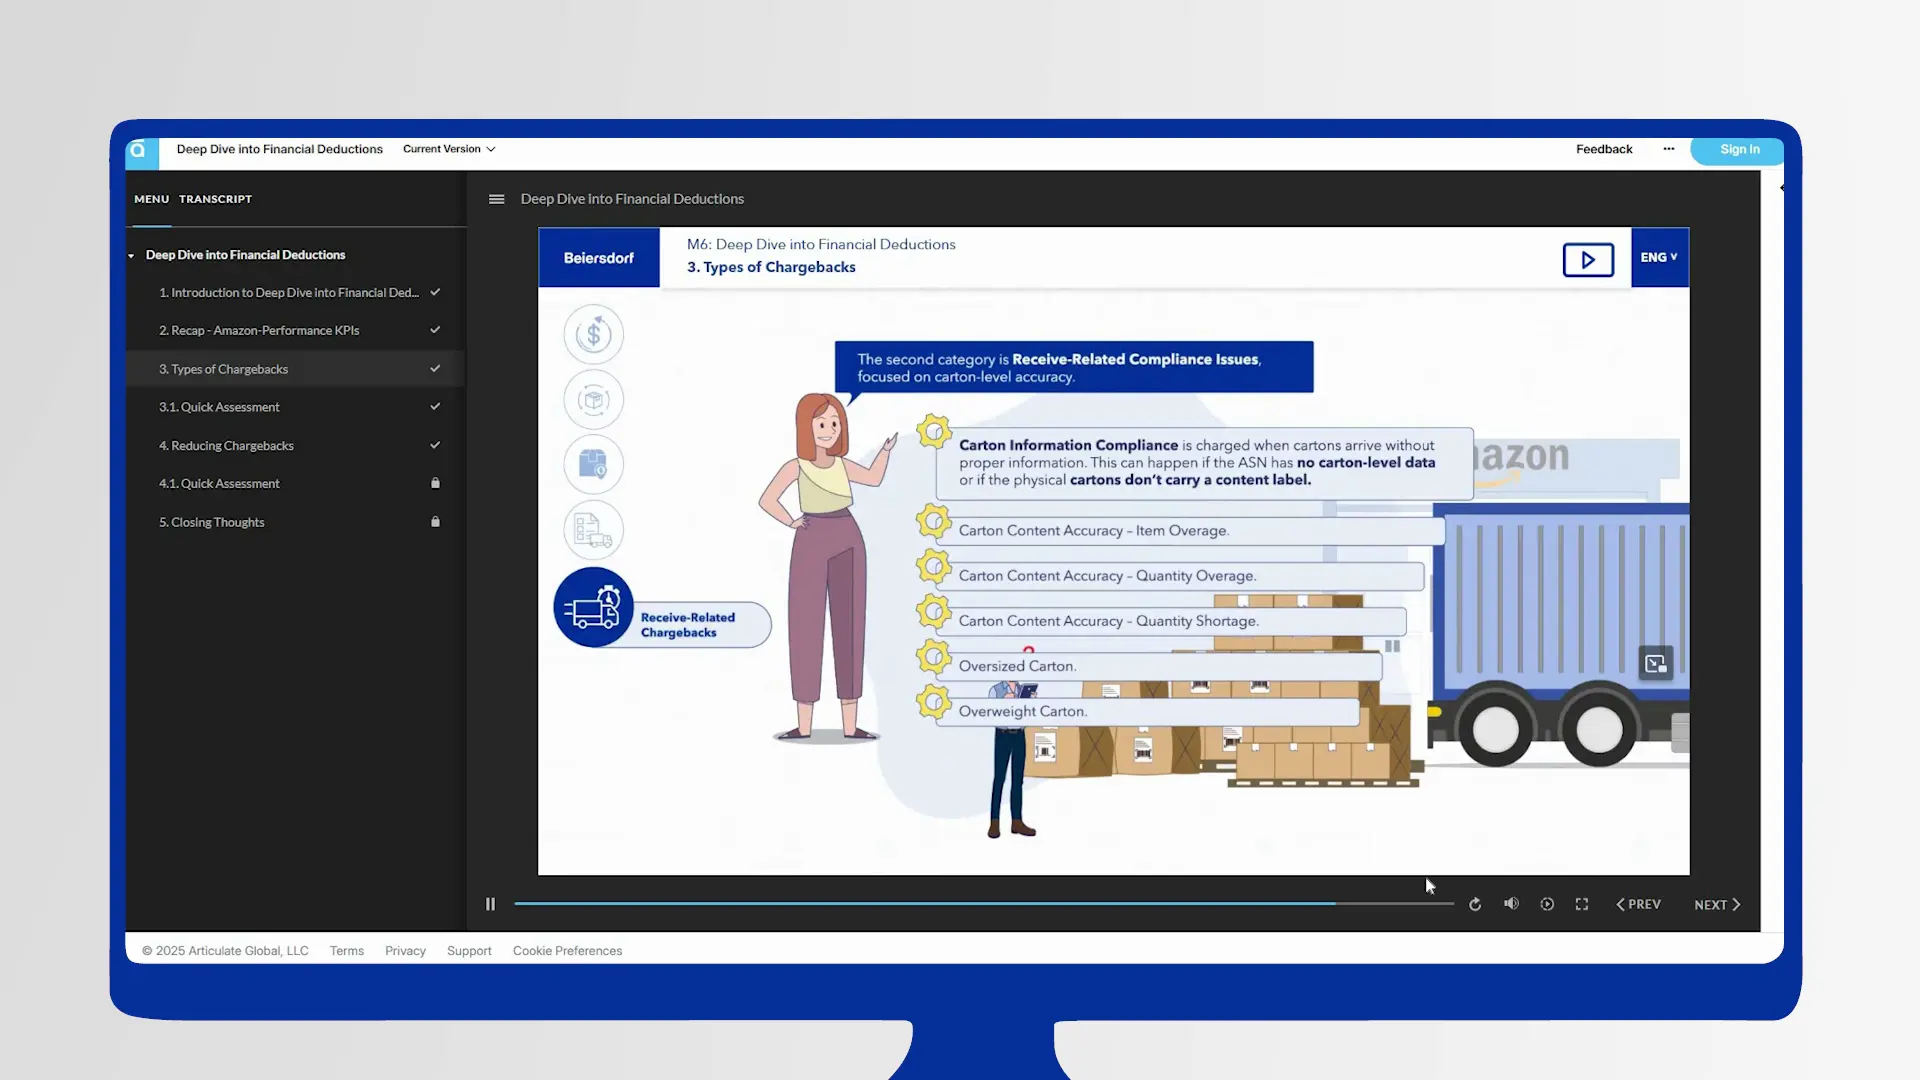This screenshot has height=1080, width=1920.
Task: Select the documents and truck category icon
Action: coord(594,530)
